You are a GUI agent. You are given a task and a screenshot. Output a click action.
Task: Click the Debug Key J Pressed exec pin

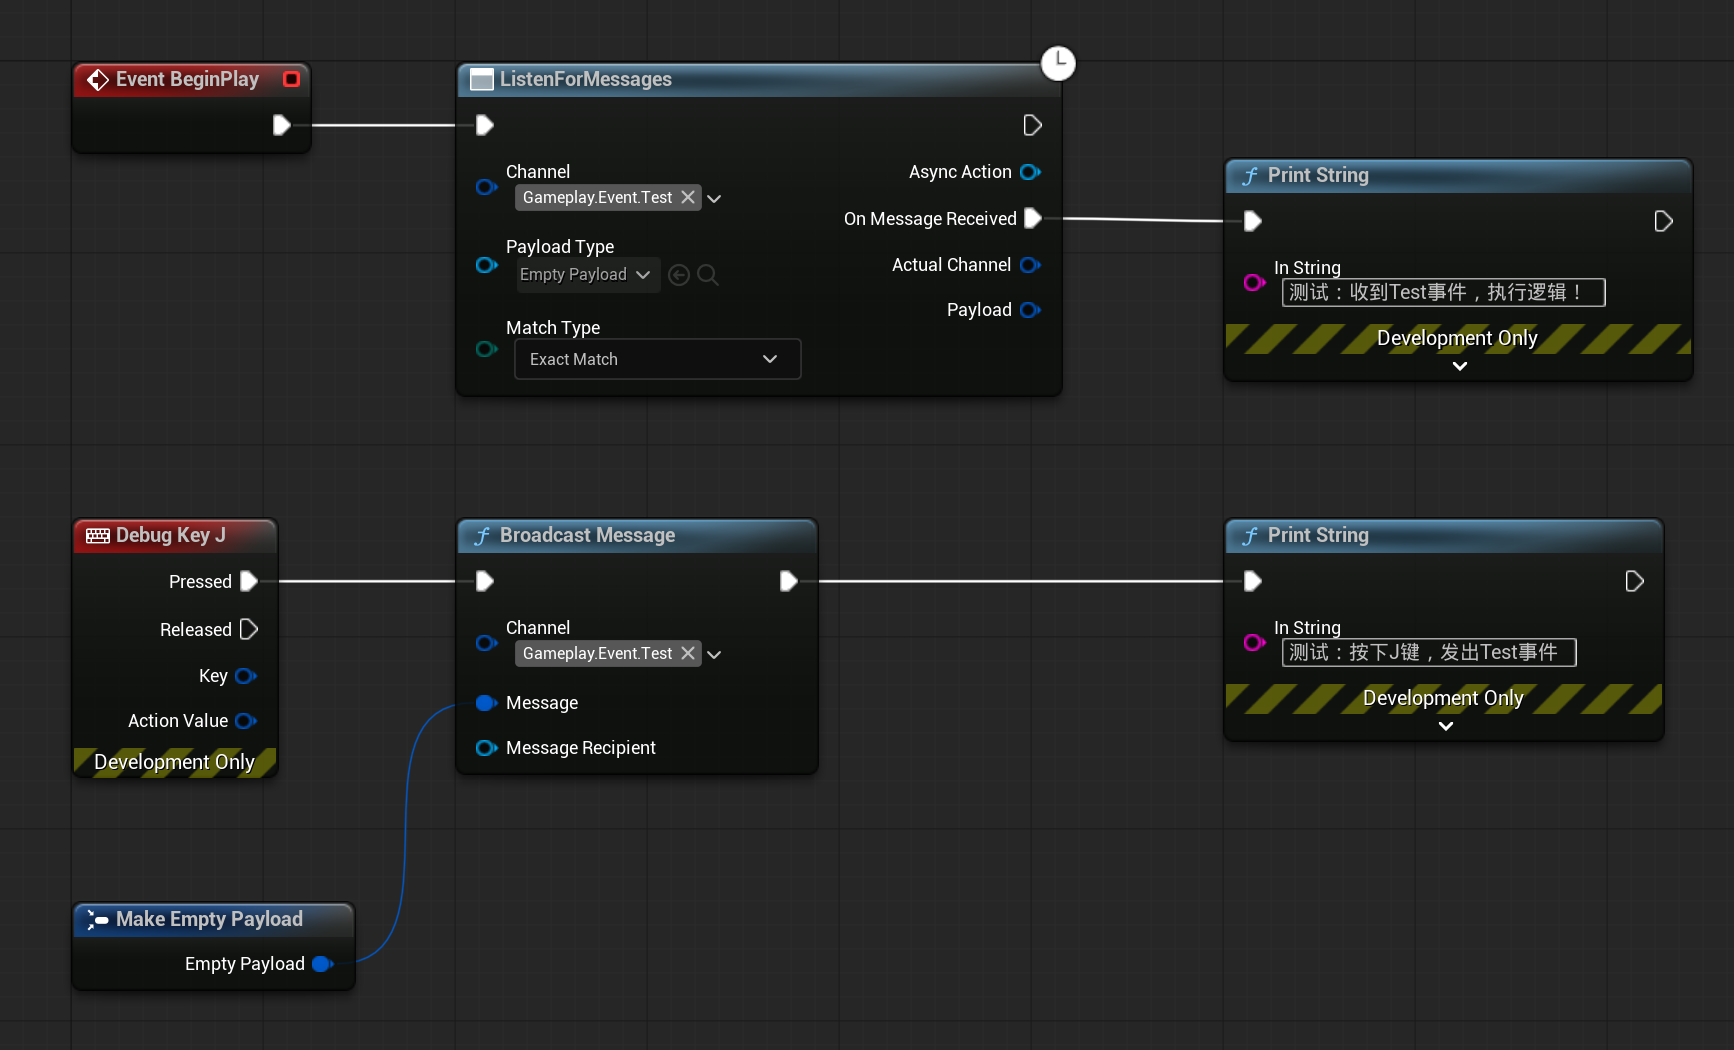pos(249,581)
